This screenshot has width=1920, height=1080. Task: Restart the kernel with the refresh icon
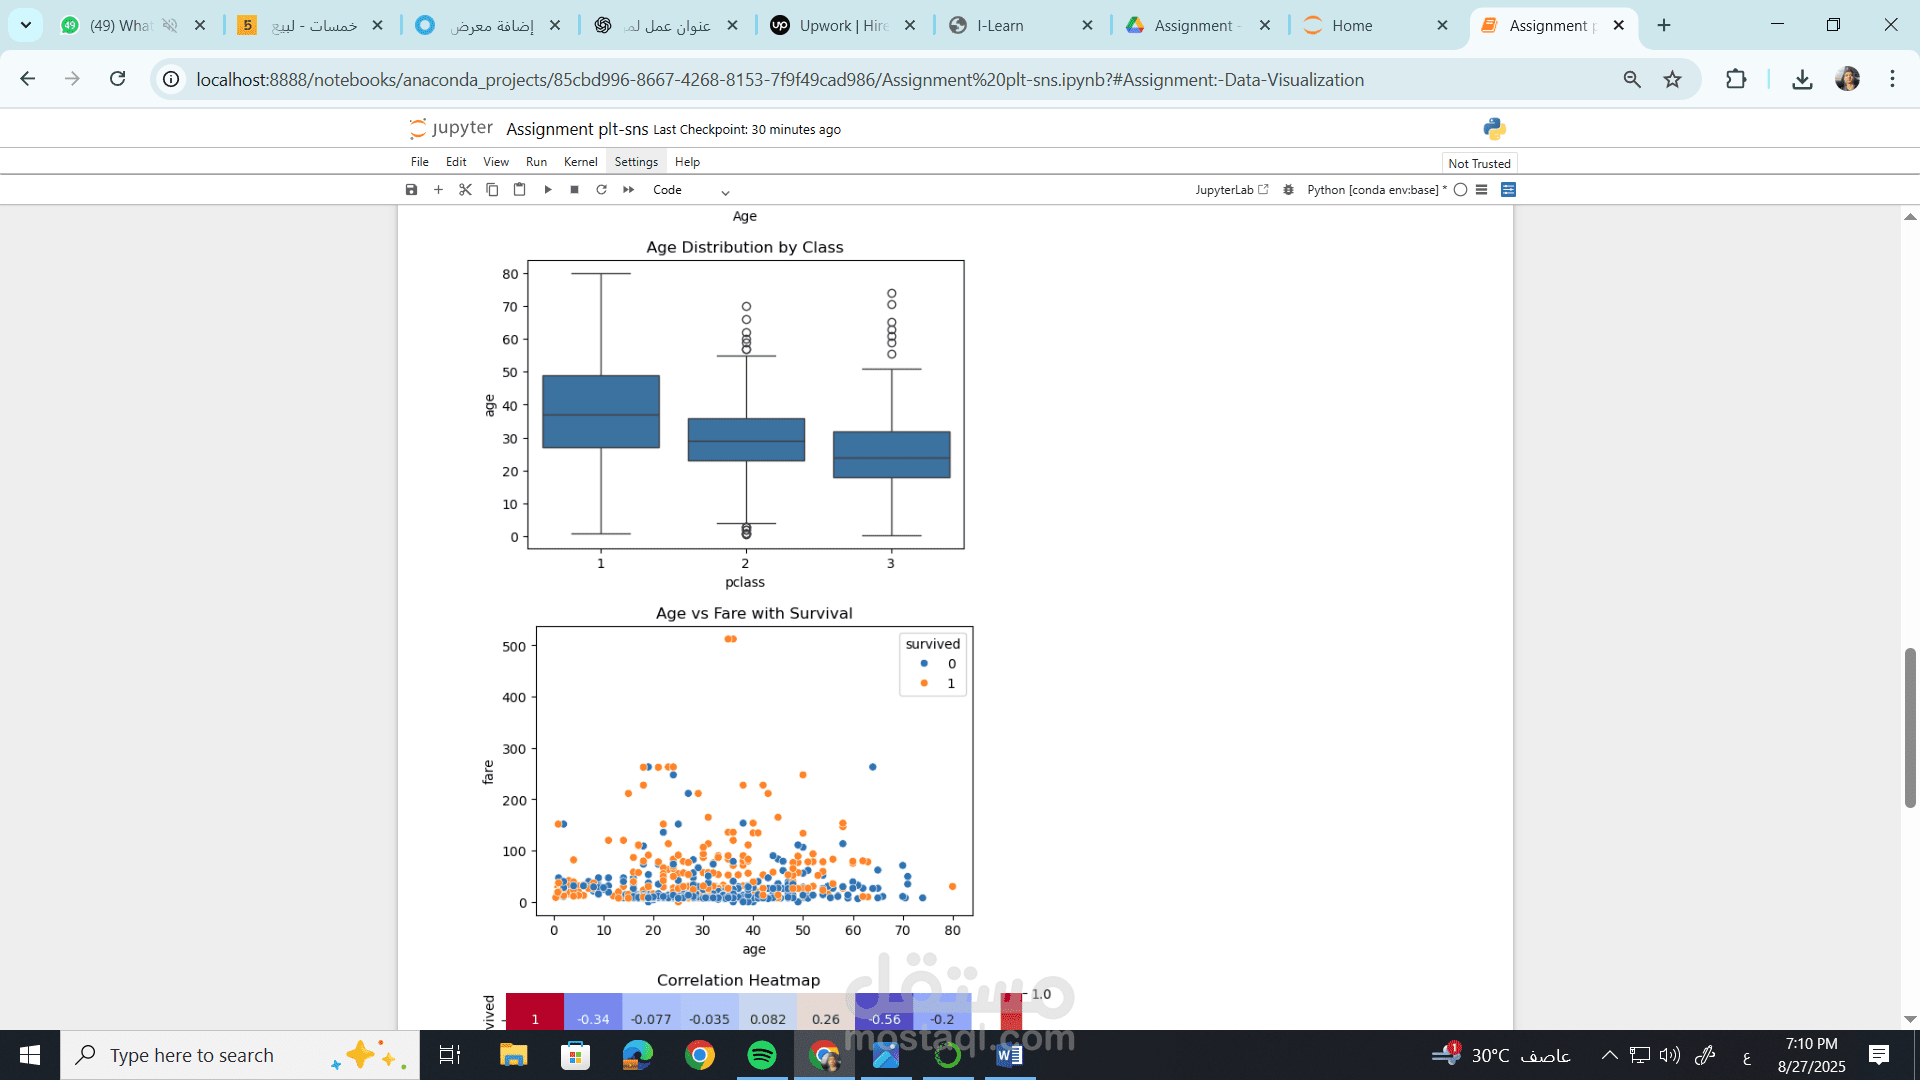601,190
